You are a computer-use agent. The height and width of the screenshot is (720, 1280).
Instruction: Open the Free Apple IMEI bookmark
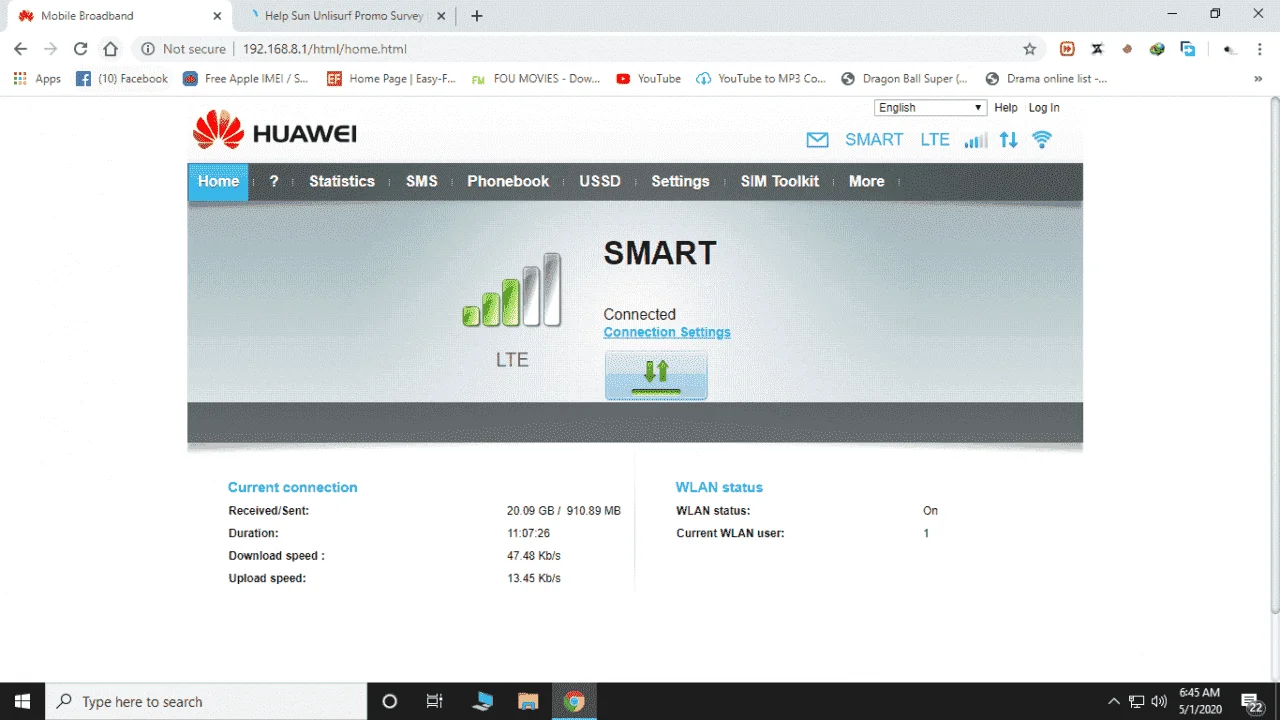tap(246, 79)
